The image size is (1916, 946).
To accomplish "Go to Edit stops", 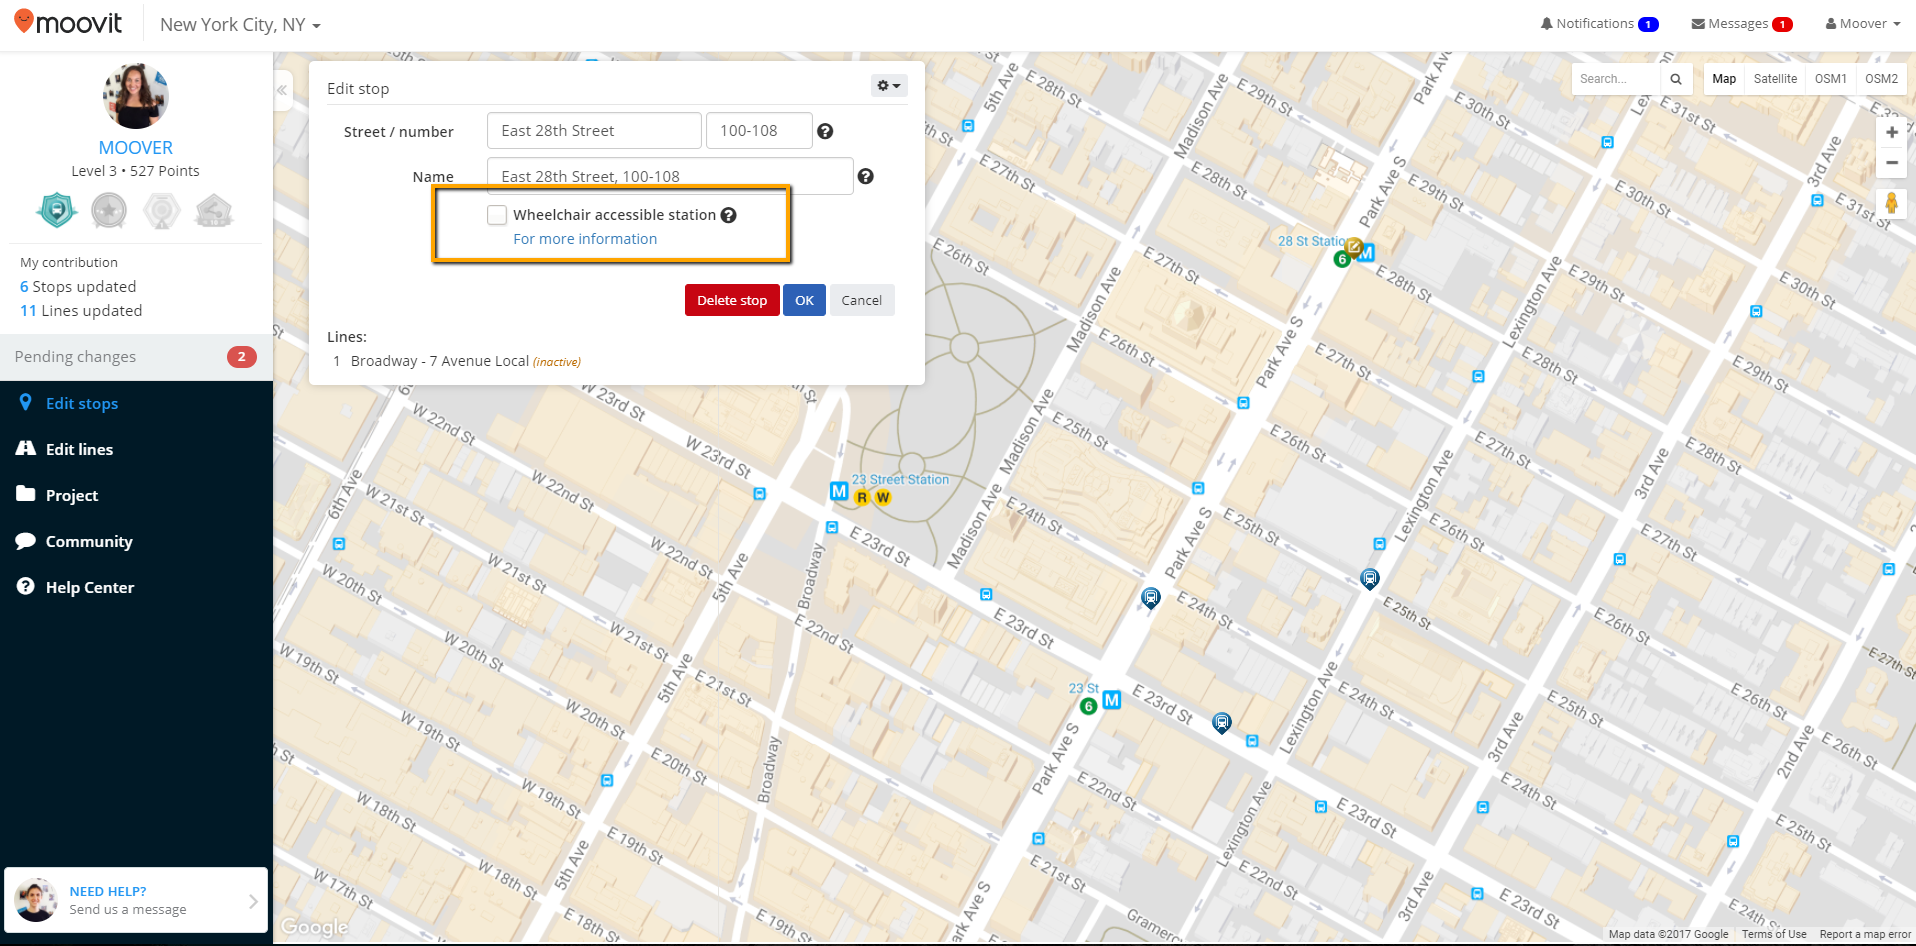I will [x=82, y=404].
